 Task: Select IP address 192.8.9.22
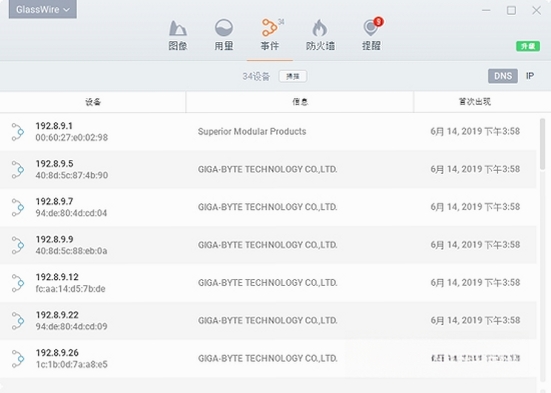tap(57, 315)
